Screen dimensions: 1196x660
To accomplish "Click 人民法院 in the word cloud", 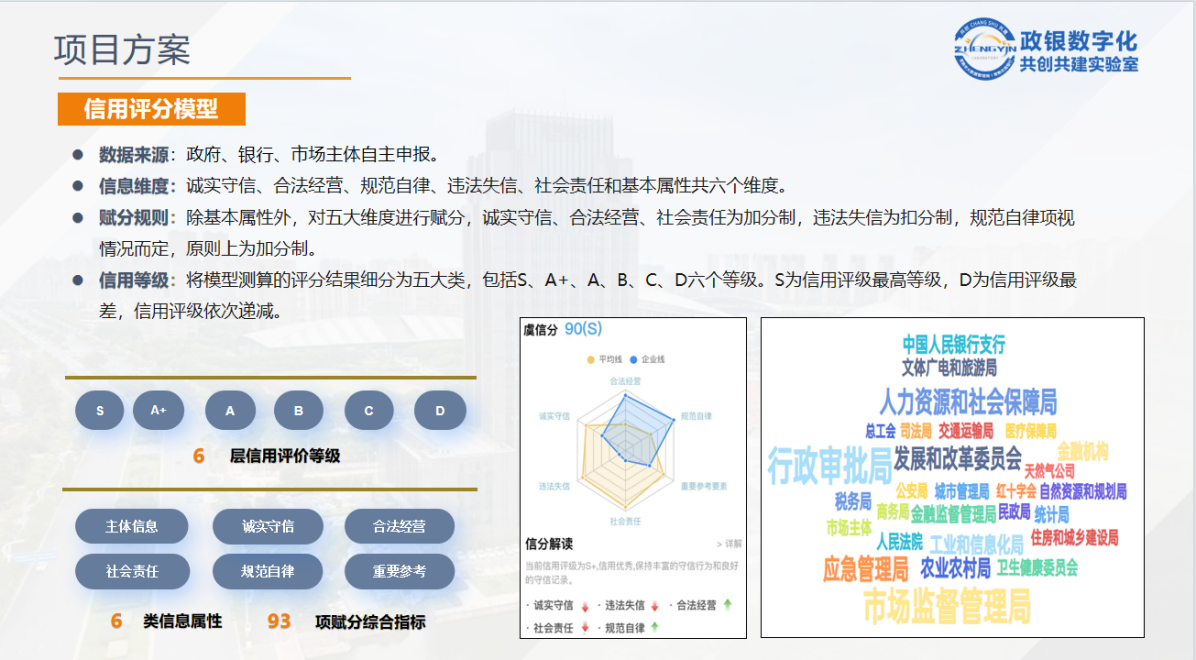I will tap(899, 542).
